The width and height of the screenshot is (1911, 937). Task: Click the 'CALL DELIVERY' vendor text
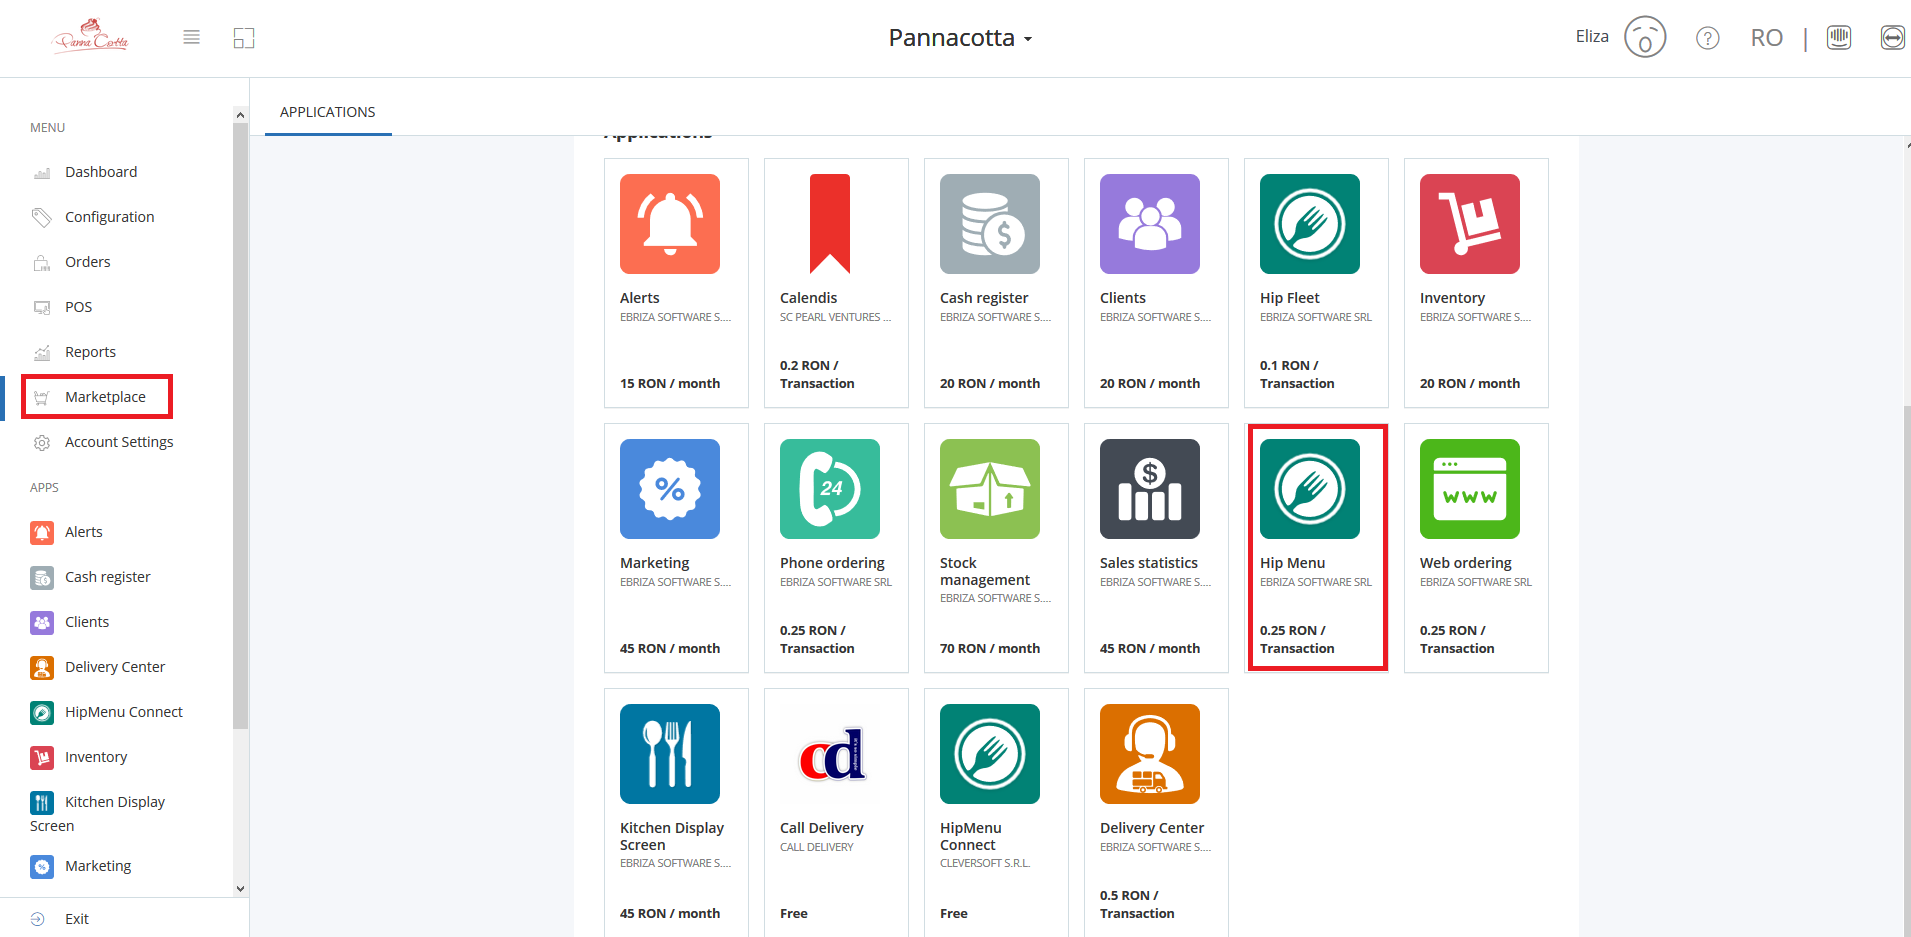pyautogui.click(x=817, y=847)
